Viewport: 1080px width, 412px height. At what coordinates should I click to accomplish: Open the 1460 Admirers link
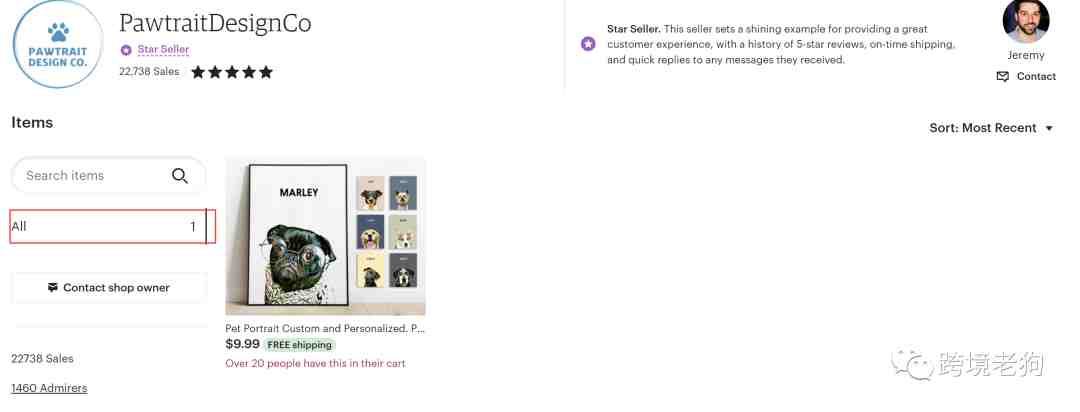click(x=49, y=388)
